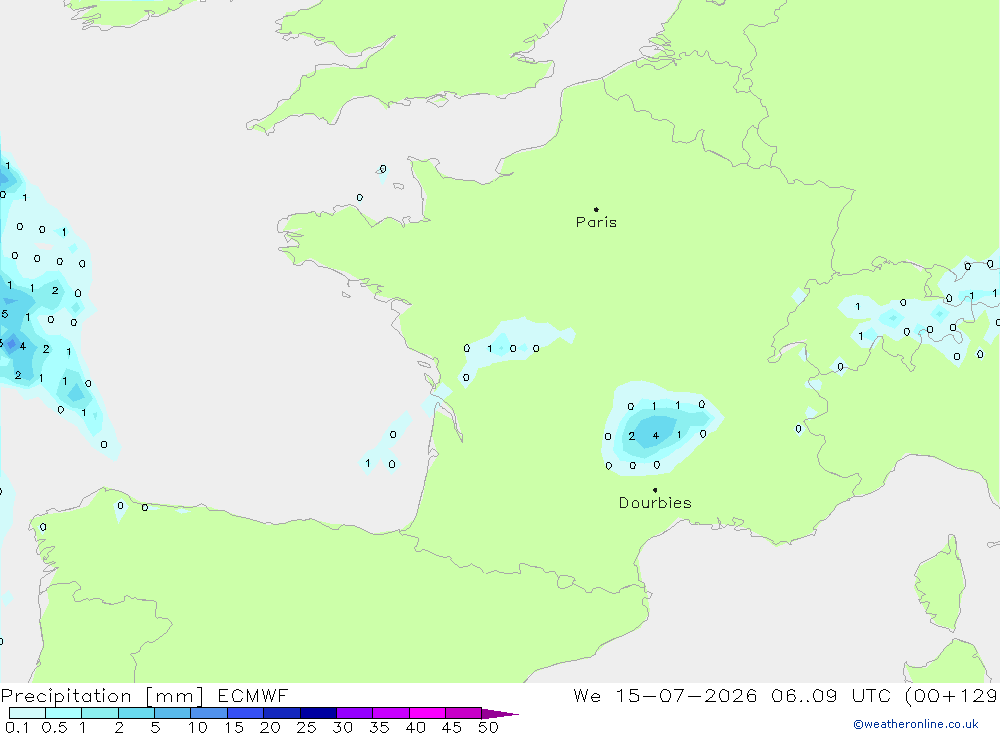Pick the navy swatch between 25 and 30
Viewport: 1000px width, 733px height.
[x=318, y=713]
